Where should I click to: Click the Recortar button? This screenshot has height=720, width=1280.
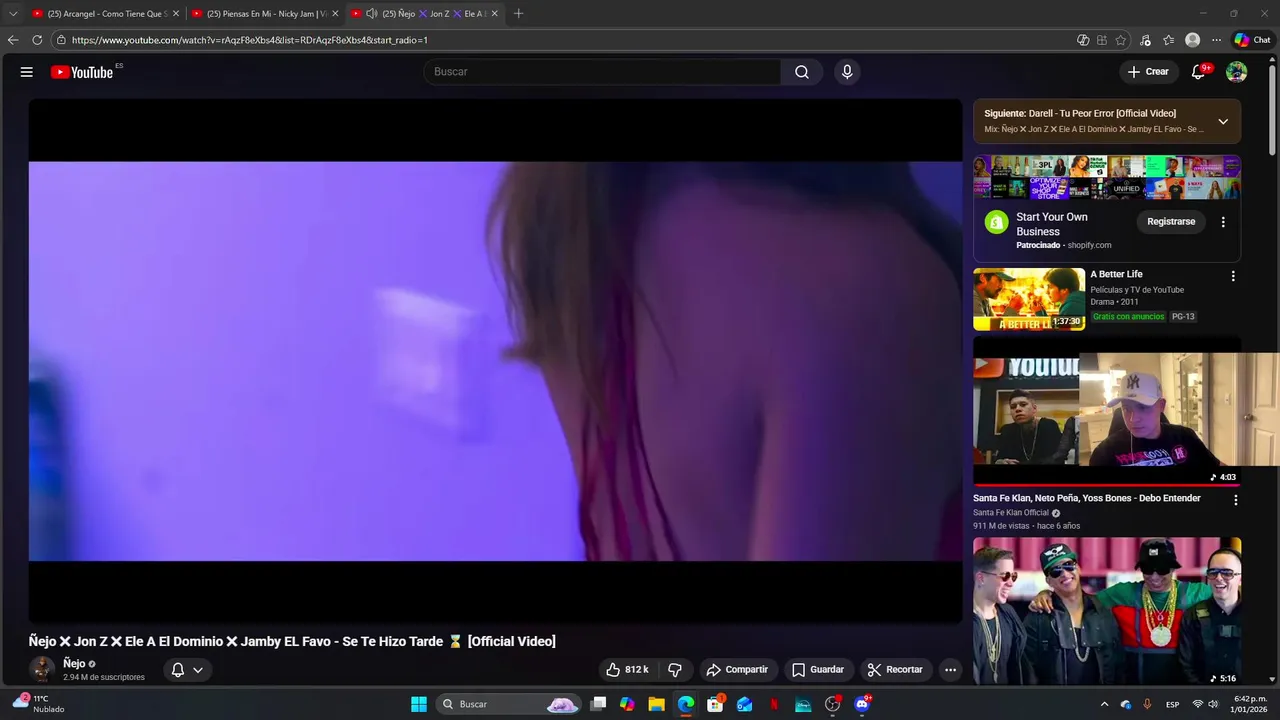coord(895,670)
